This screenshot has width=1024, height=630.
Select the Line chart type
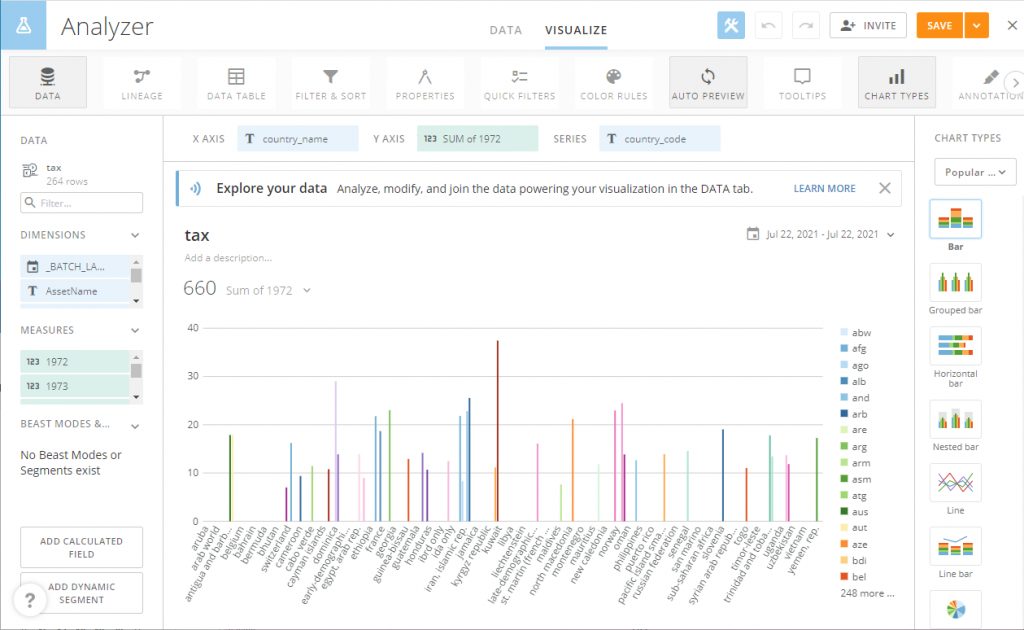(954, 484)
